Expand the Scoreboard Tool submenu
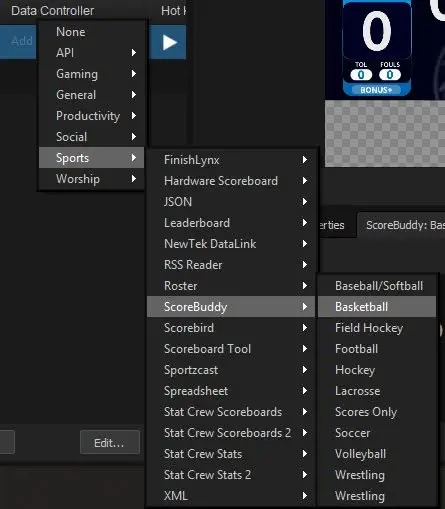Image resolution: width=445 pixels, height=509 pixels. 231,349
